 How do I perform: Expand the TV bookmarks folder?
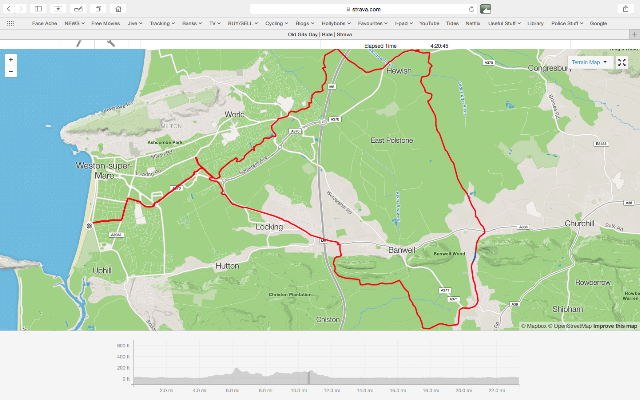tap(215, 23)
